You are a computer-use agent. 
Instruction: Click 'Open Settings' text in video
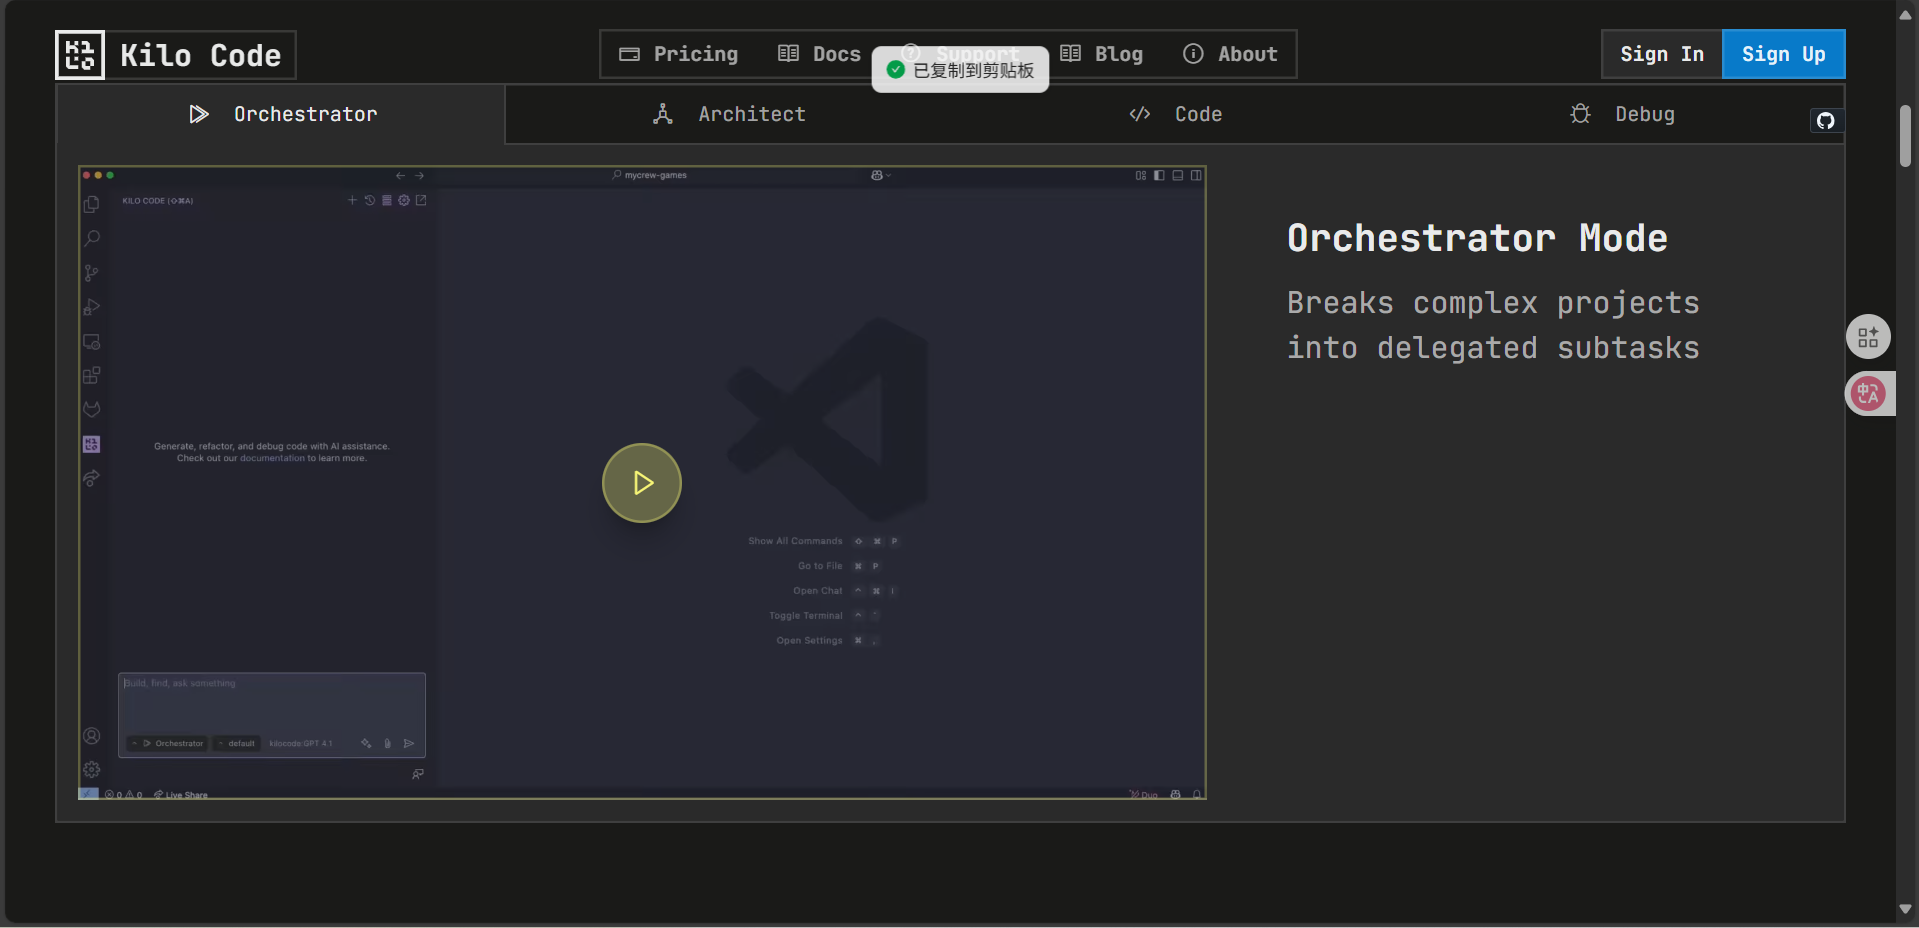coord(810,641)
